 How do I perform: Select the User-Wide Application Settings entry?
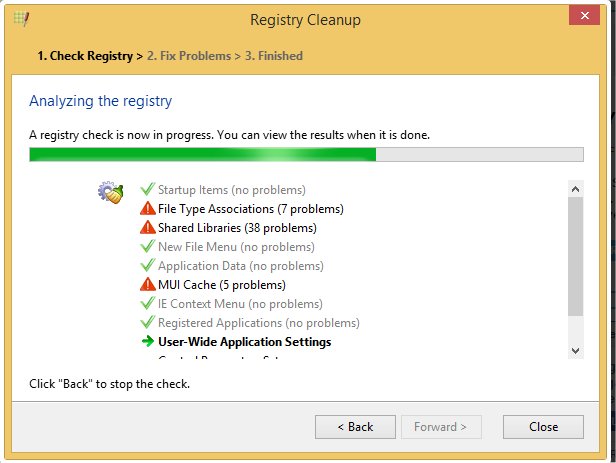click(x=244, y=342)
